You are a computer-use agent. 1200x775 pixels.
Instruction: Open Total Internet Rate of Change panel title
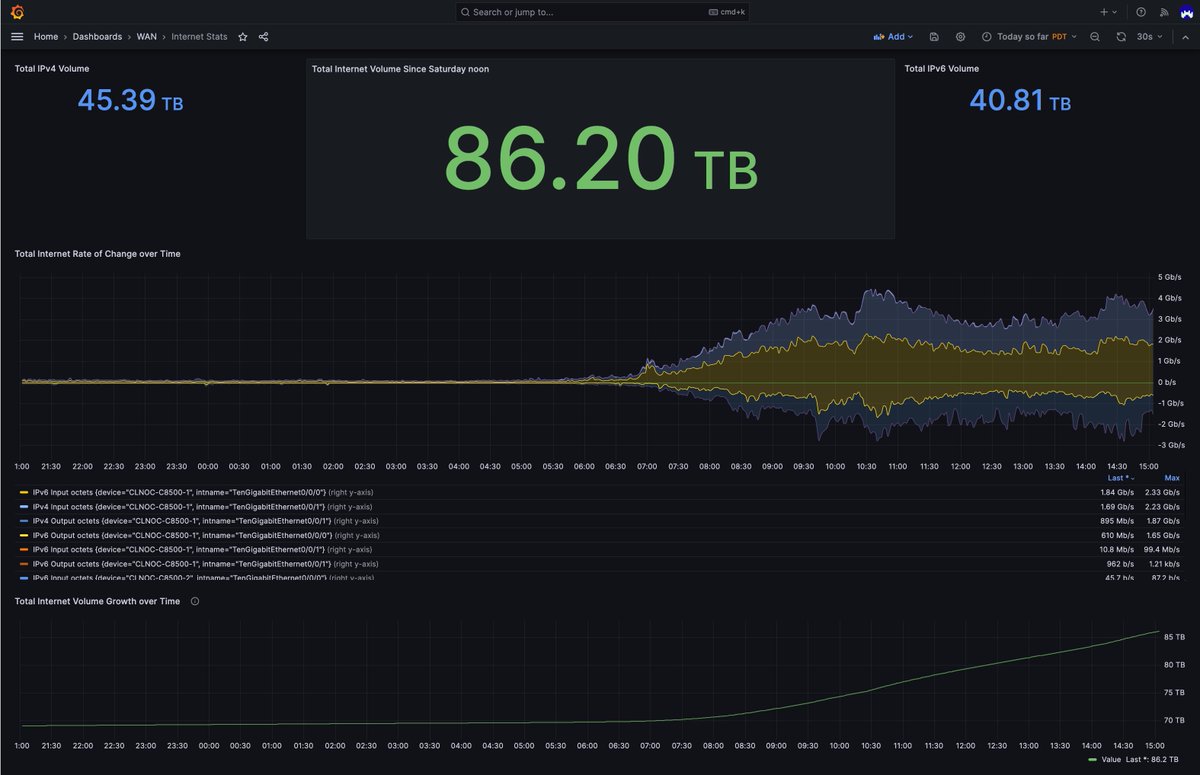pyautogui.click(x=97, y=254)
